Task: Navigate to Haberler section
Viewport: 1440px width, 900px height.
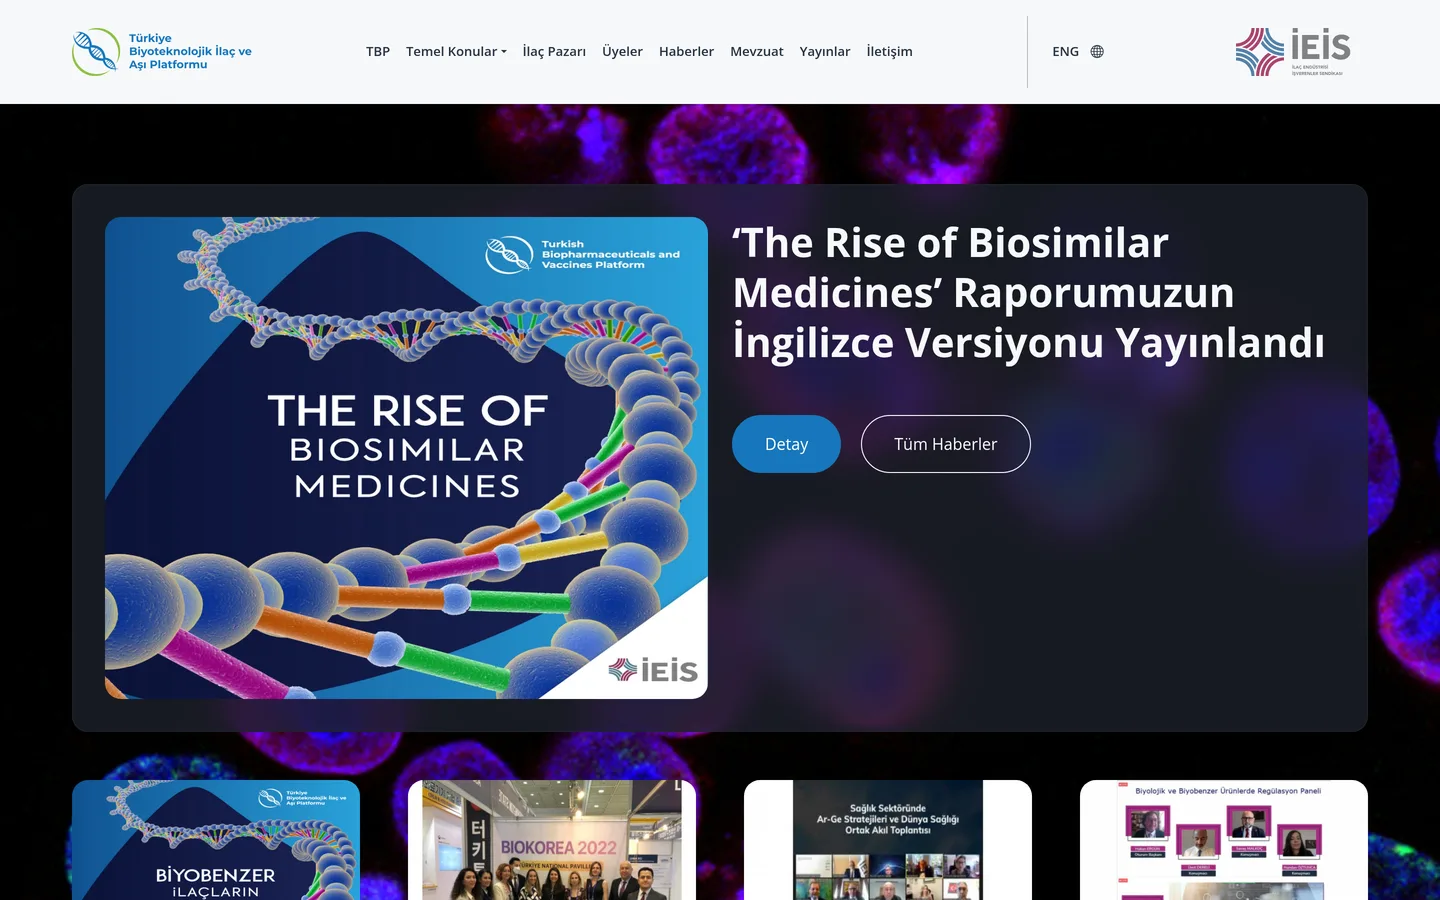Action: (x=686, y=52)
